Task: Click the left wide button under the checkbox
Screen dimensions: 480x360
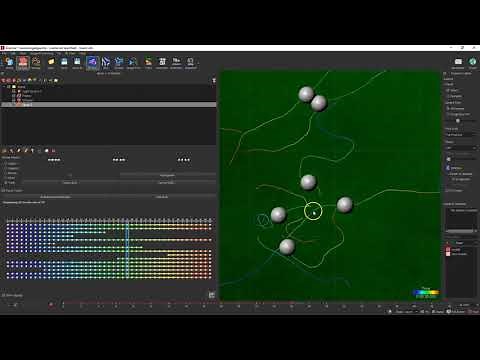Action: click(x=55, y=197)
